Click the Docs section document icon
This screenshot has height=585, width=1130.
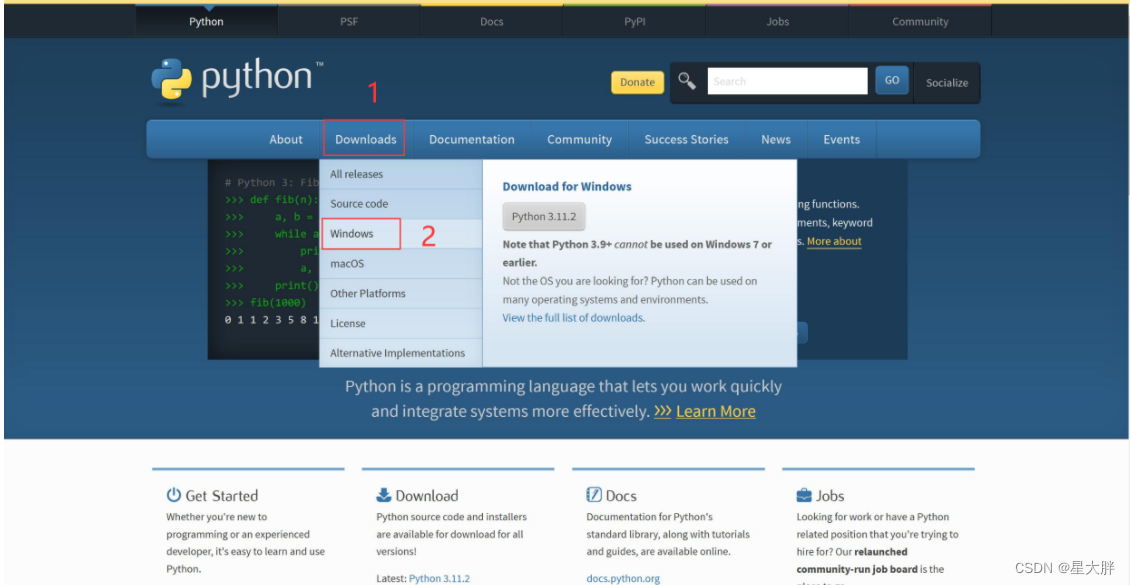click(594, 495)
